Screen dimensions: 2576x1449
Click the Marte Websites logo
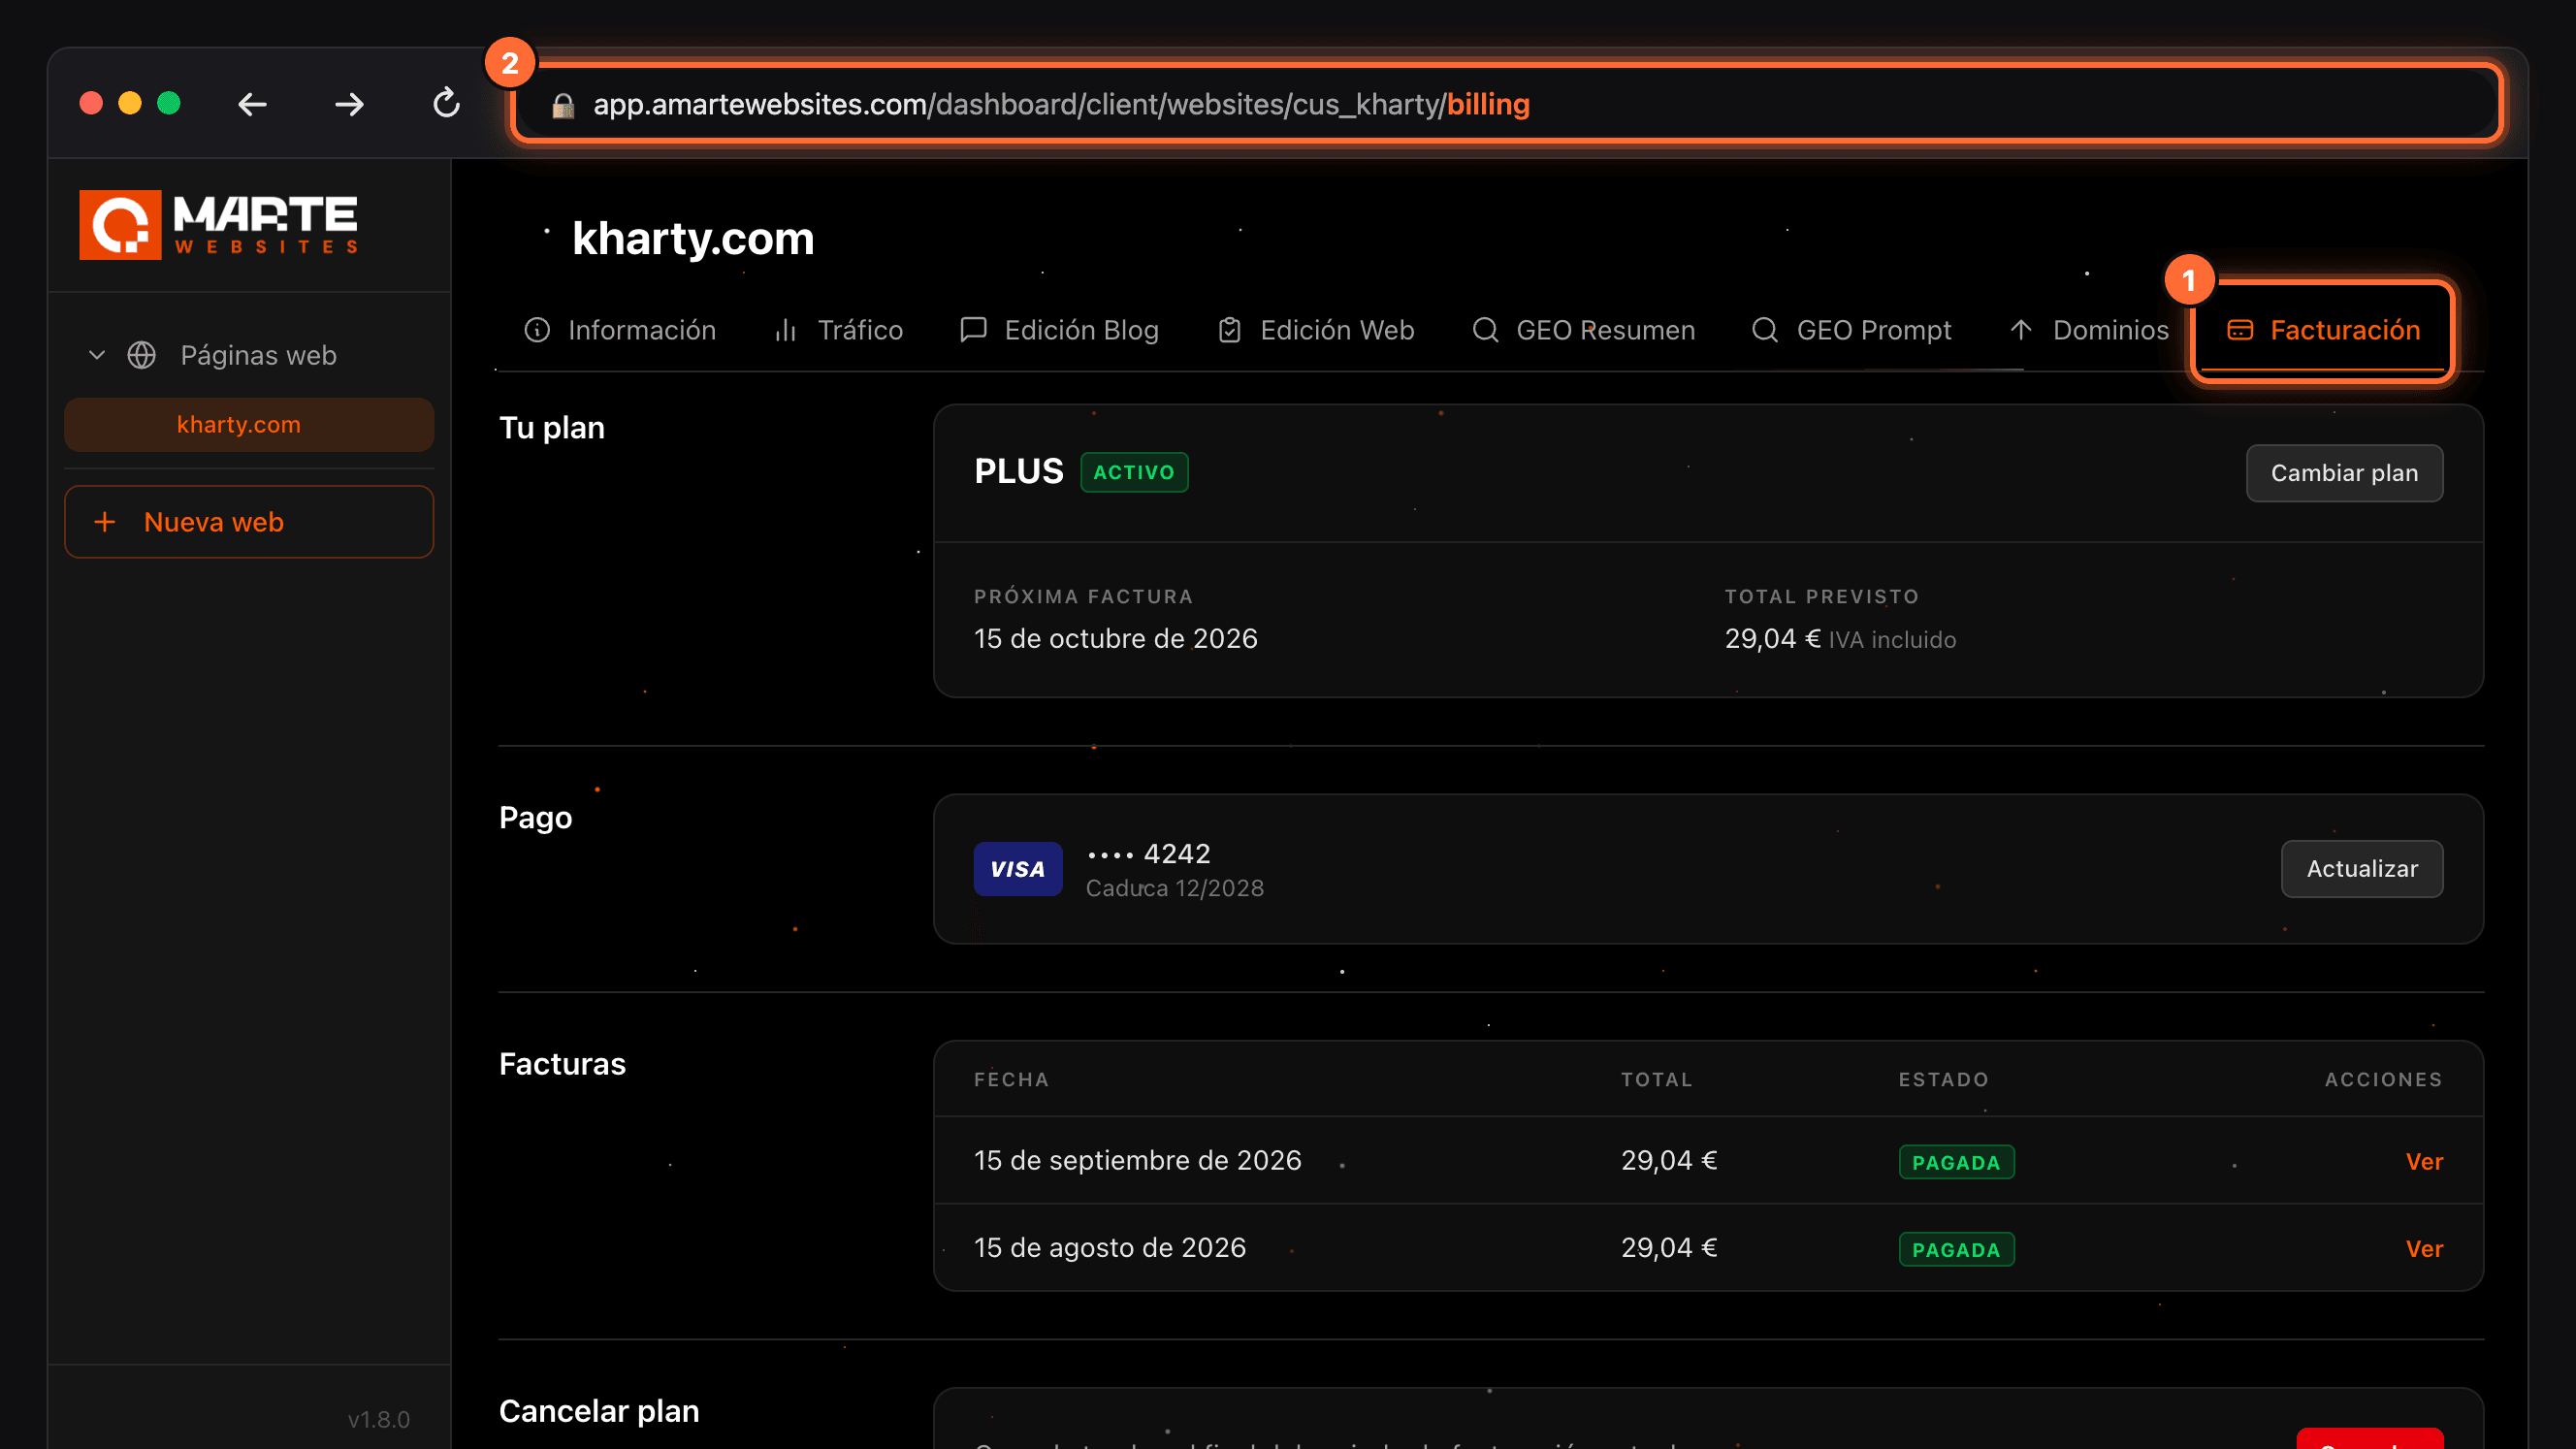coord(219,225)
